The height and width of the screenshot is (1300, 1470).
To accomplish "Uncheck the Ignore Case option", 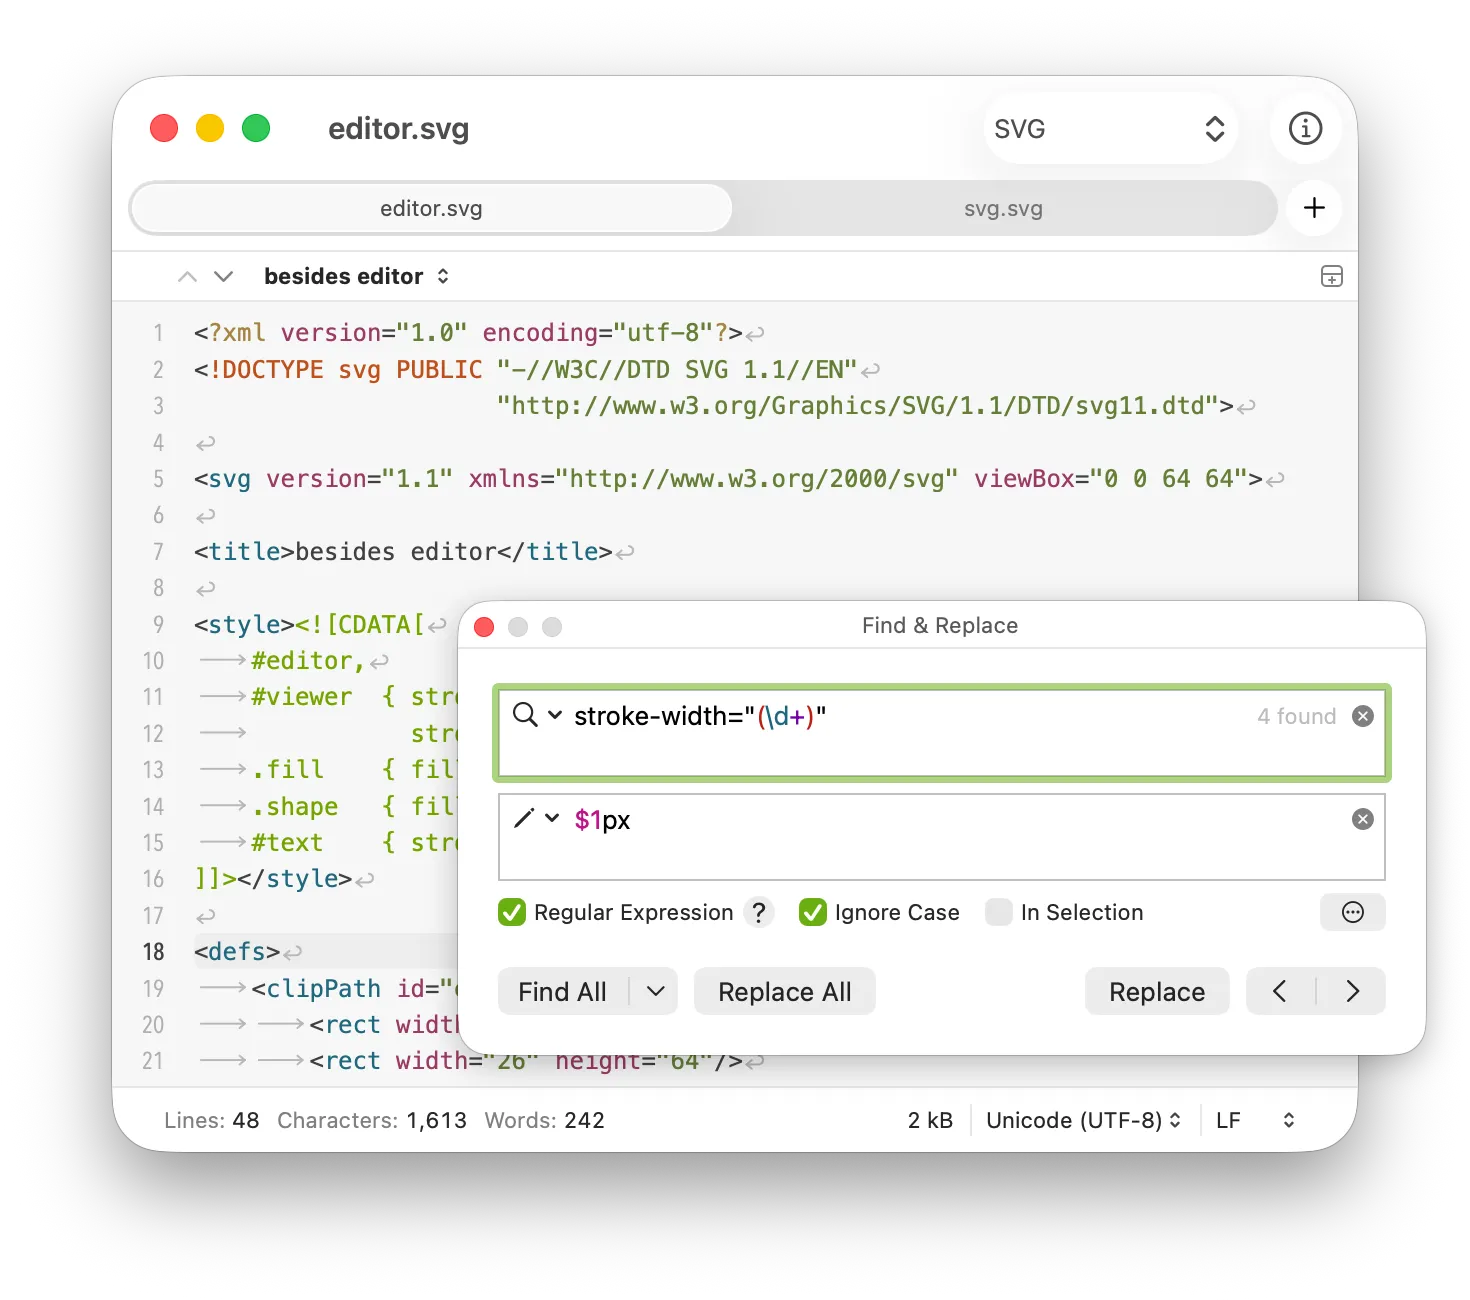I will (x=813, y=912).
